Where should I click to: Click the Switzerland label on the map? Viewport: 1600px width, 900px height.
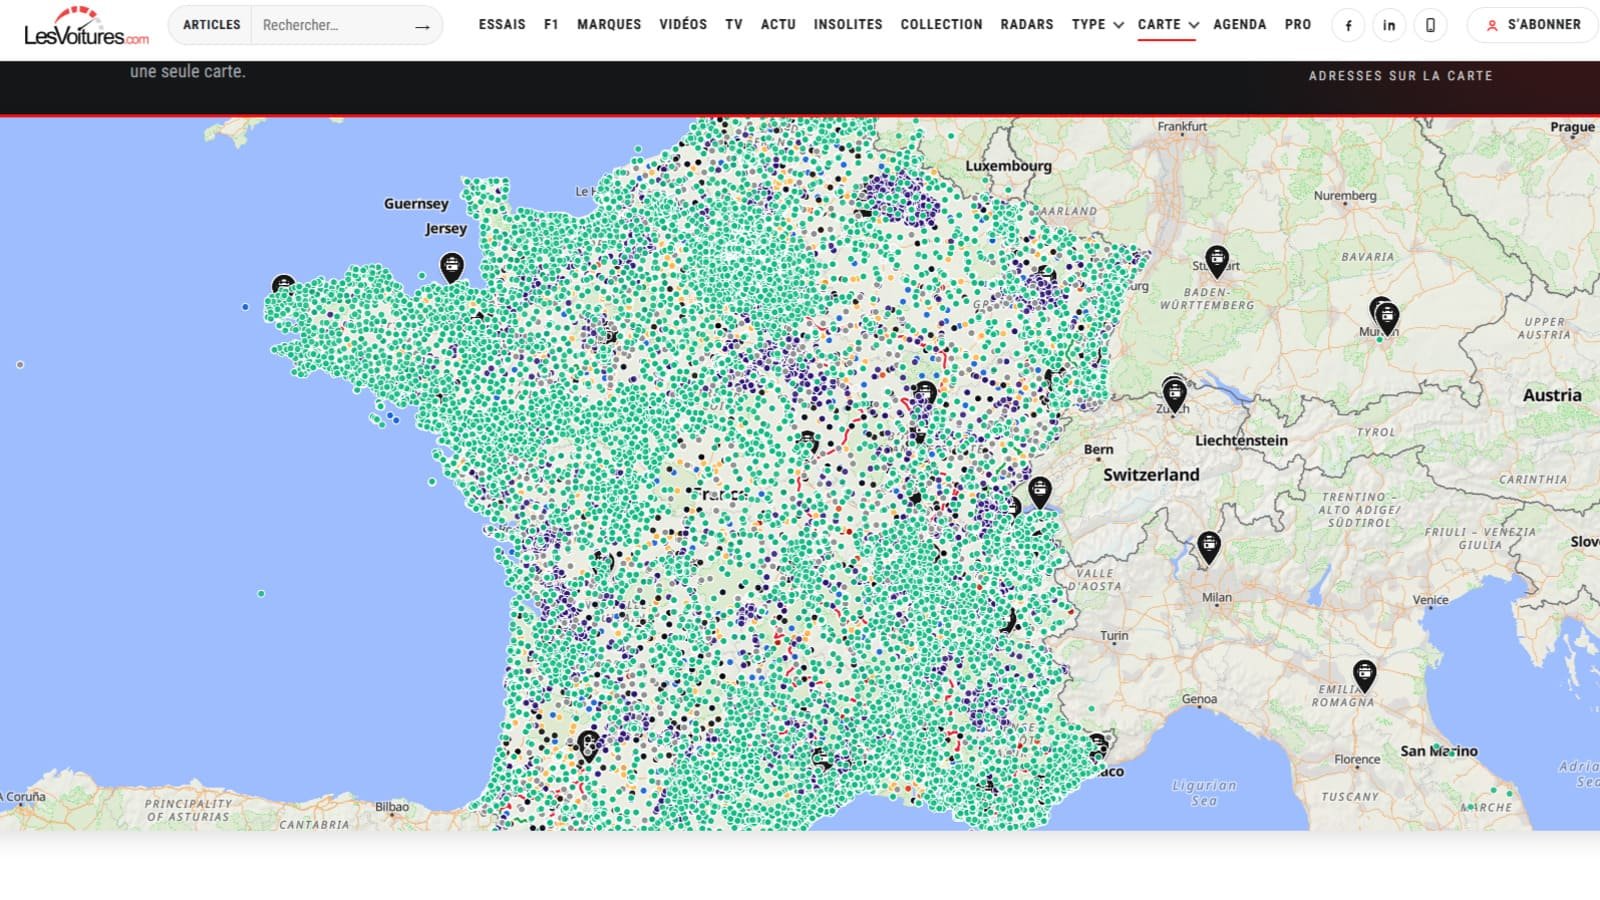coord(1151,475)
